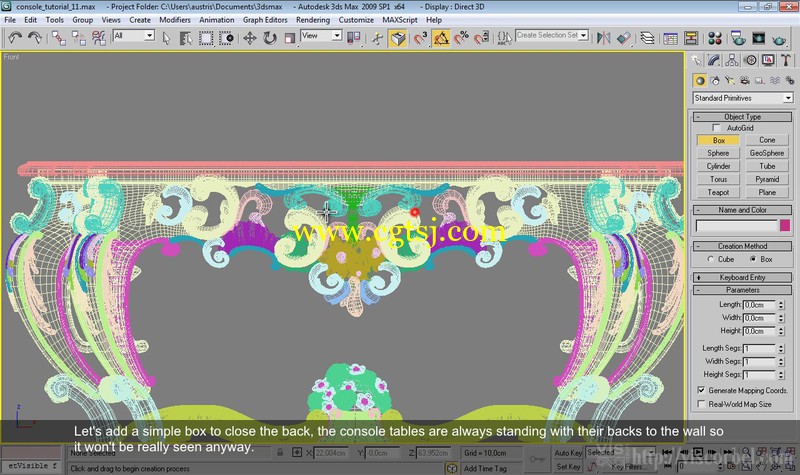Switch to the Motion panel tab
The width and height of the screenshot is (800, 475).
tap(750, 60)
